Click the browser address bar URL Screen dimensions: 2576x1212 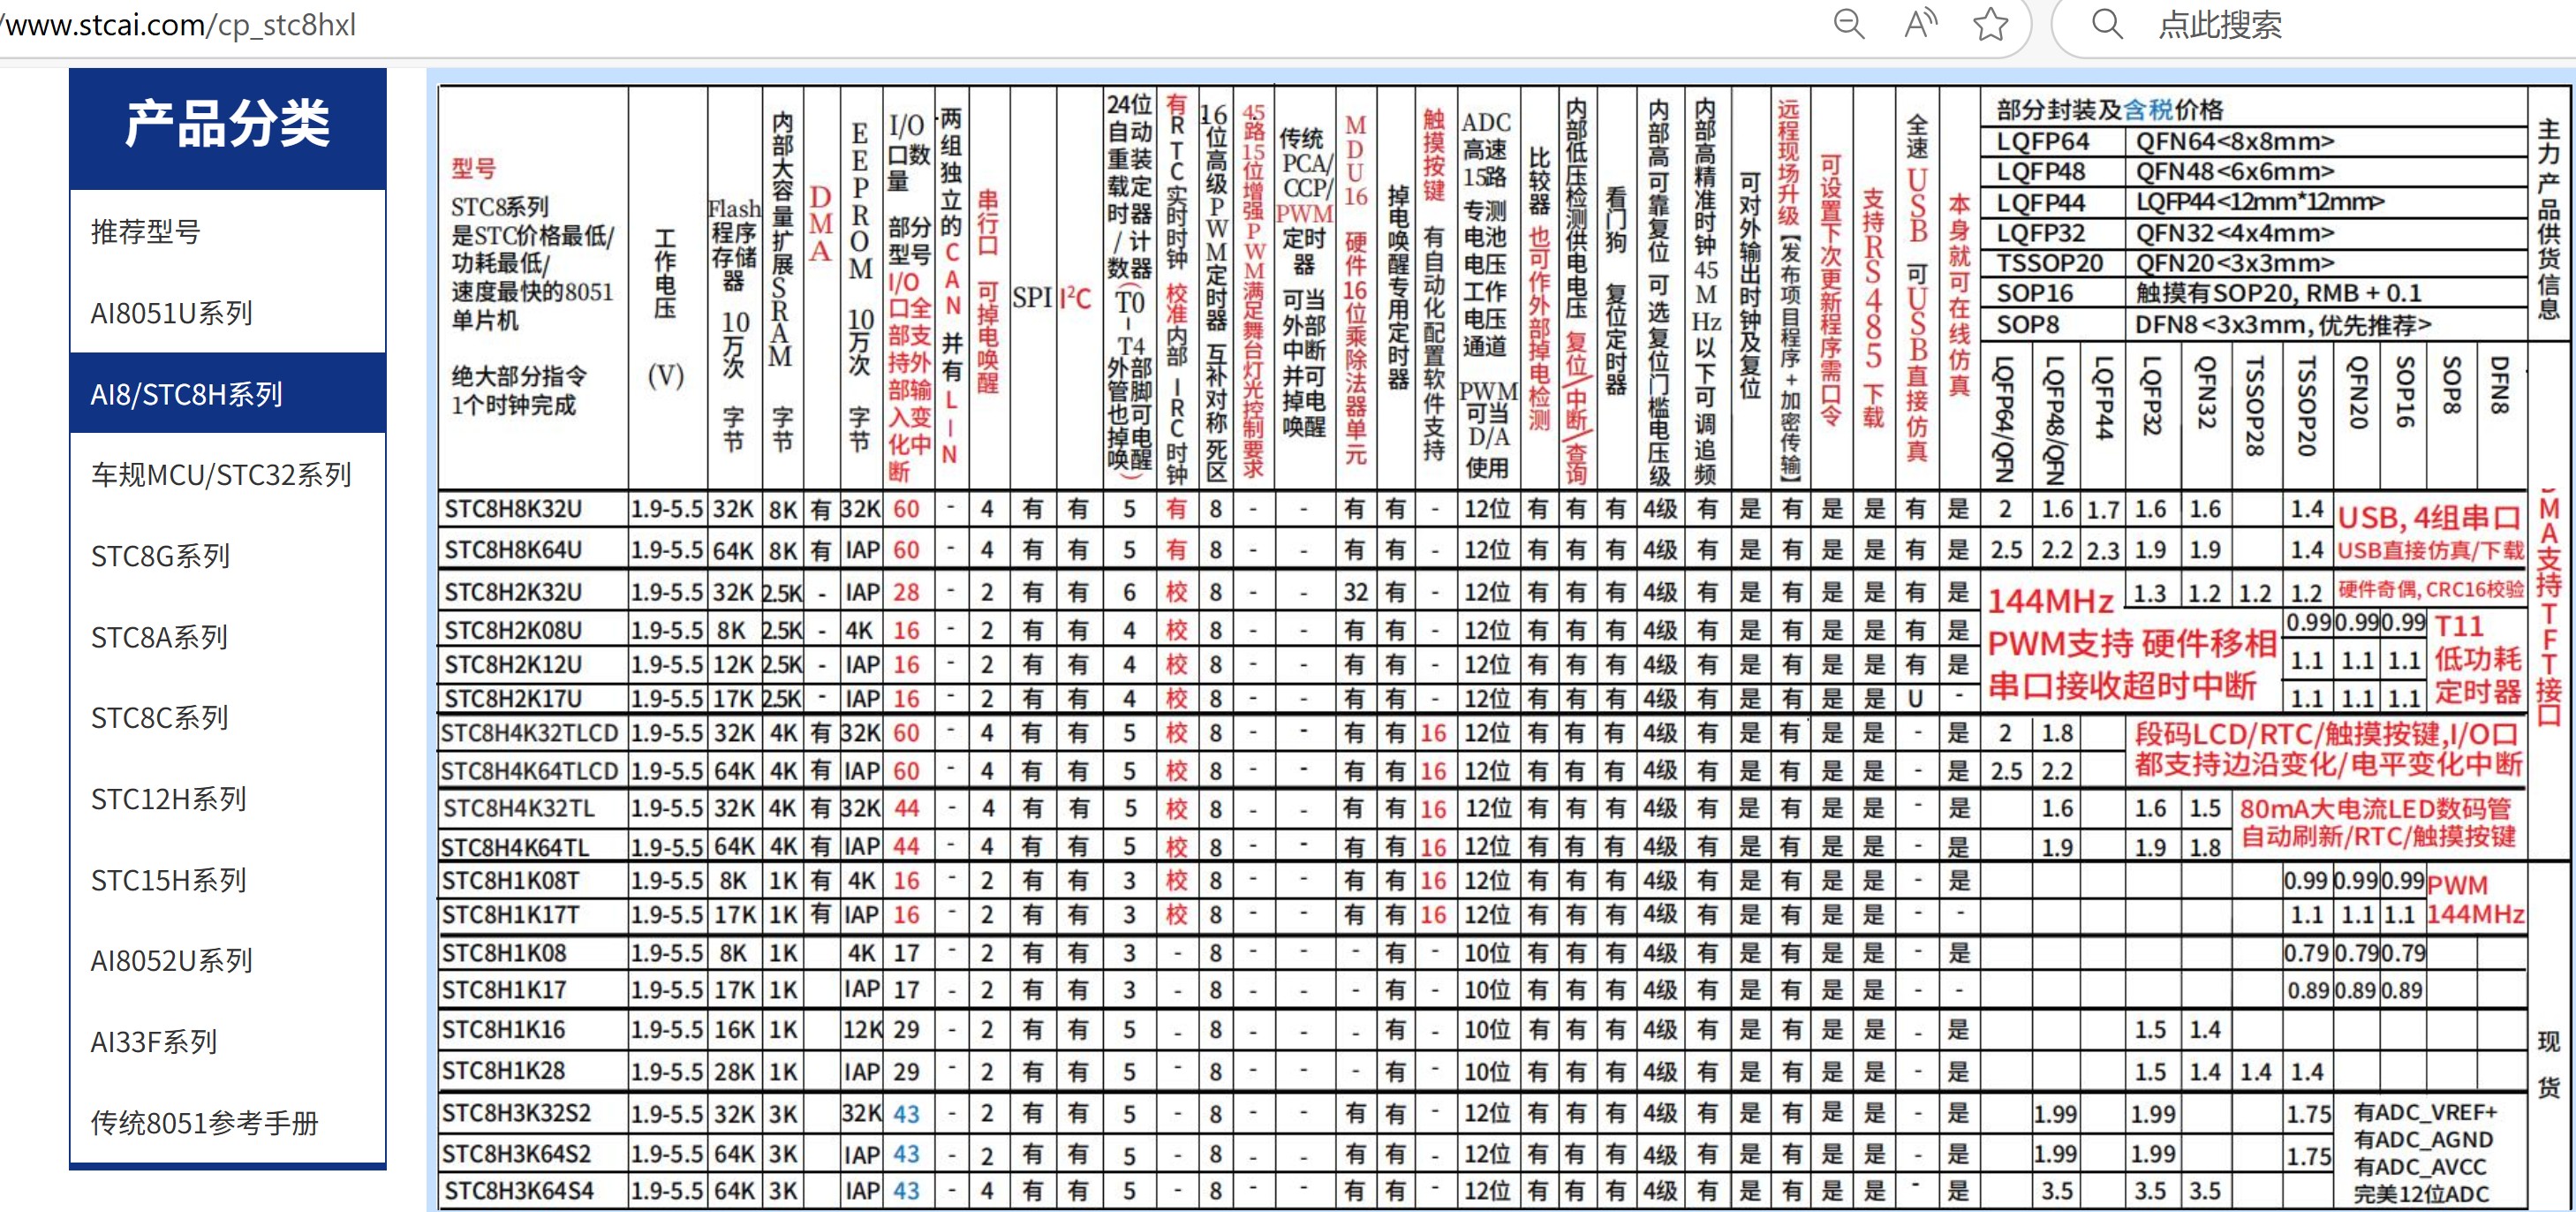(x=180, y=24)
